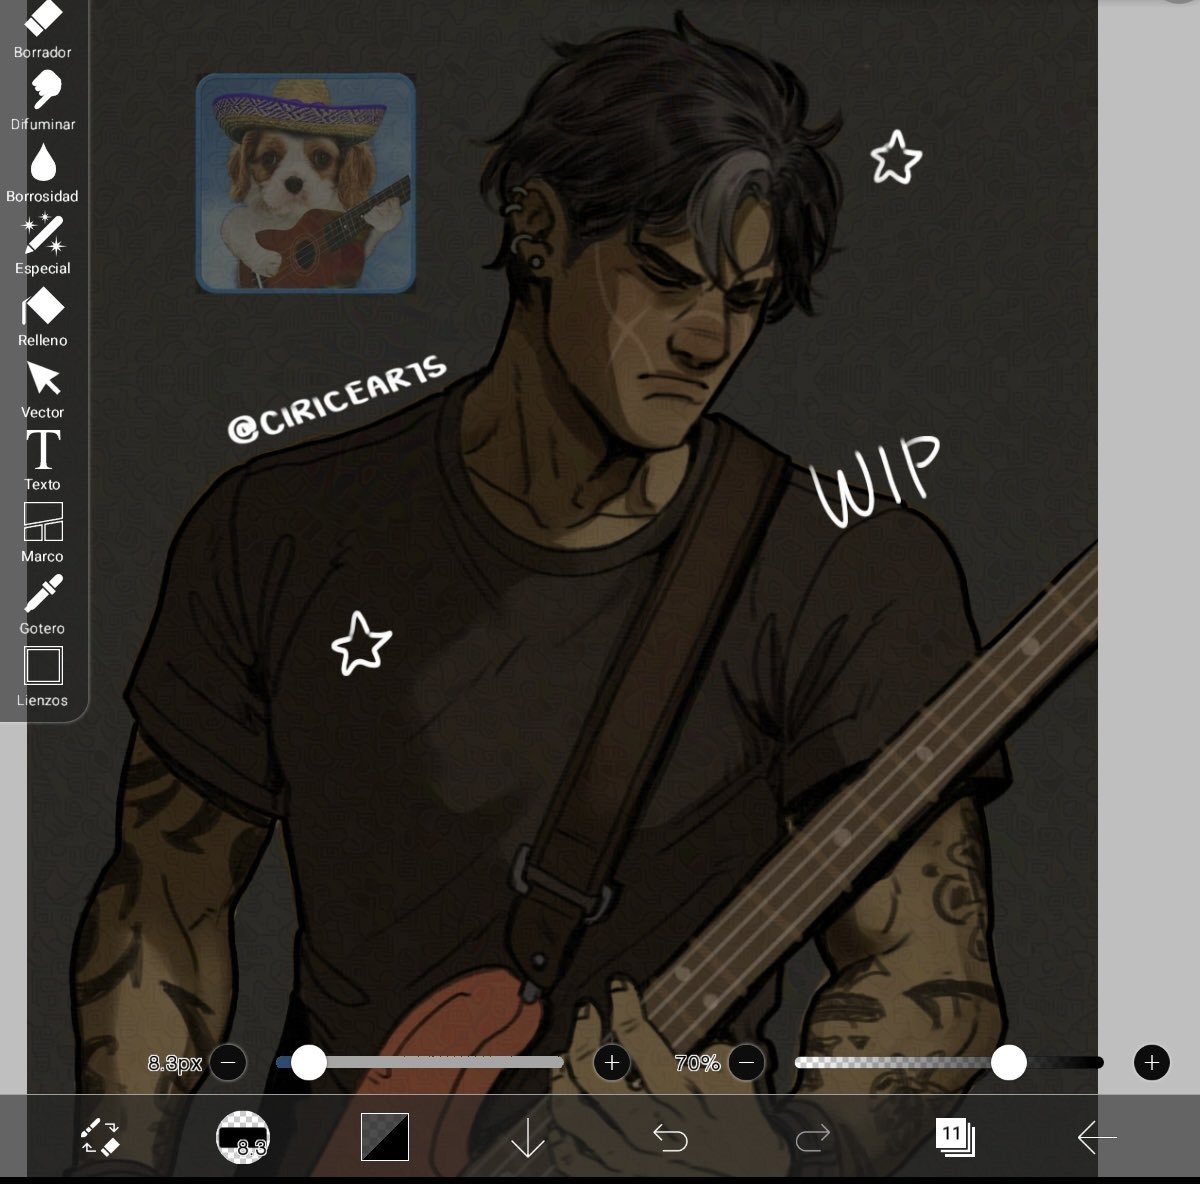
Task: Select the Texto text tool
Action: (42, 461)
